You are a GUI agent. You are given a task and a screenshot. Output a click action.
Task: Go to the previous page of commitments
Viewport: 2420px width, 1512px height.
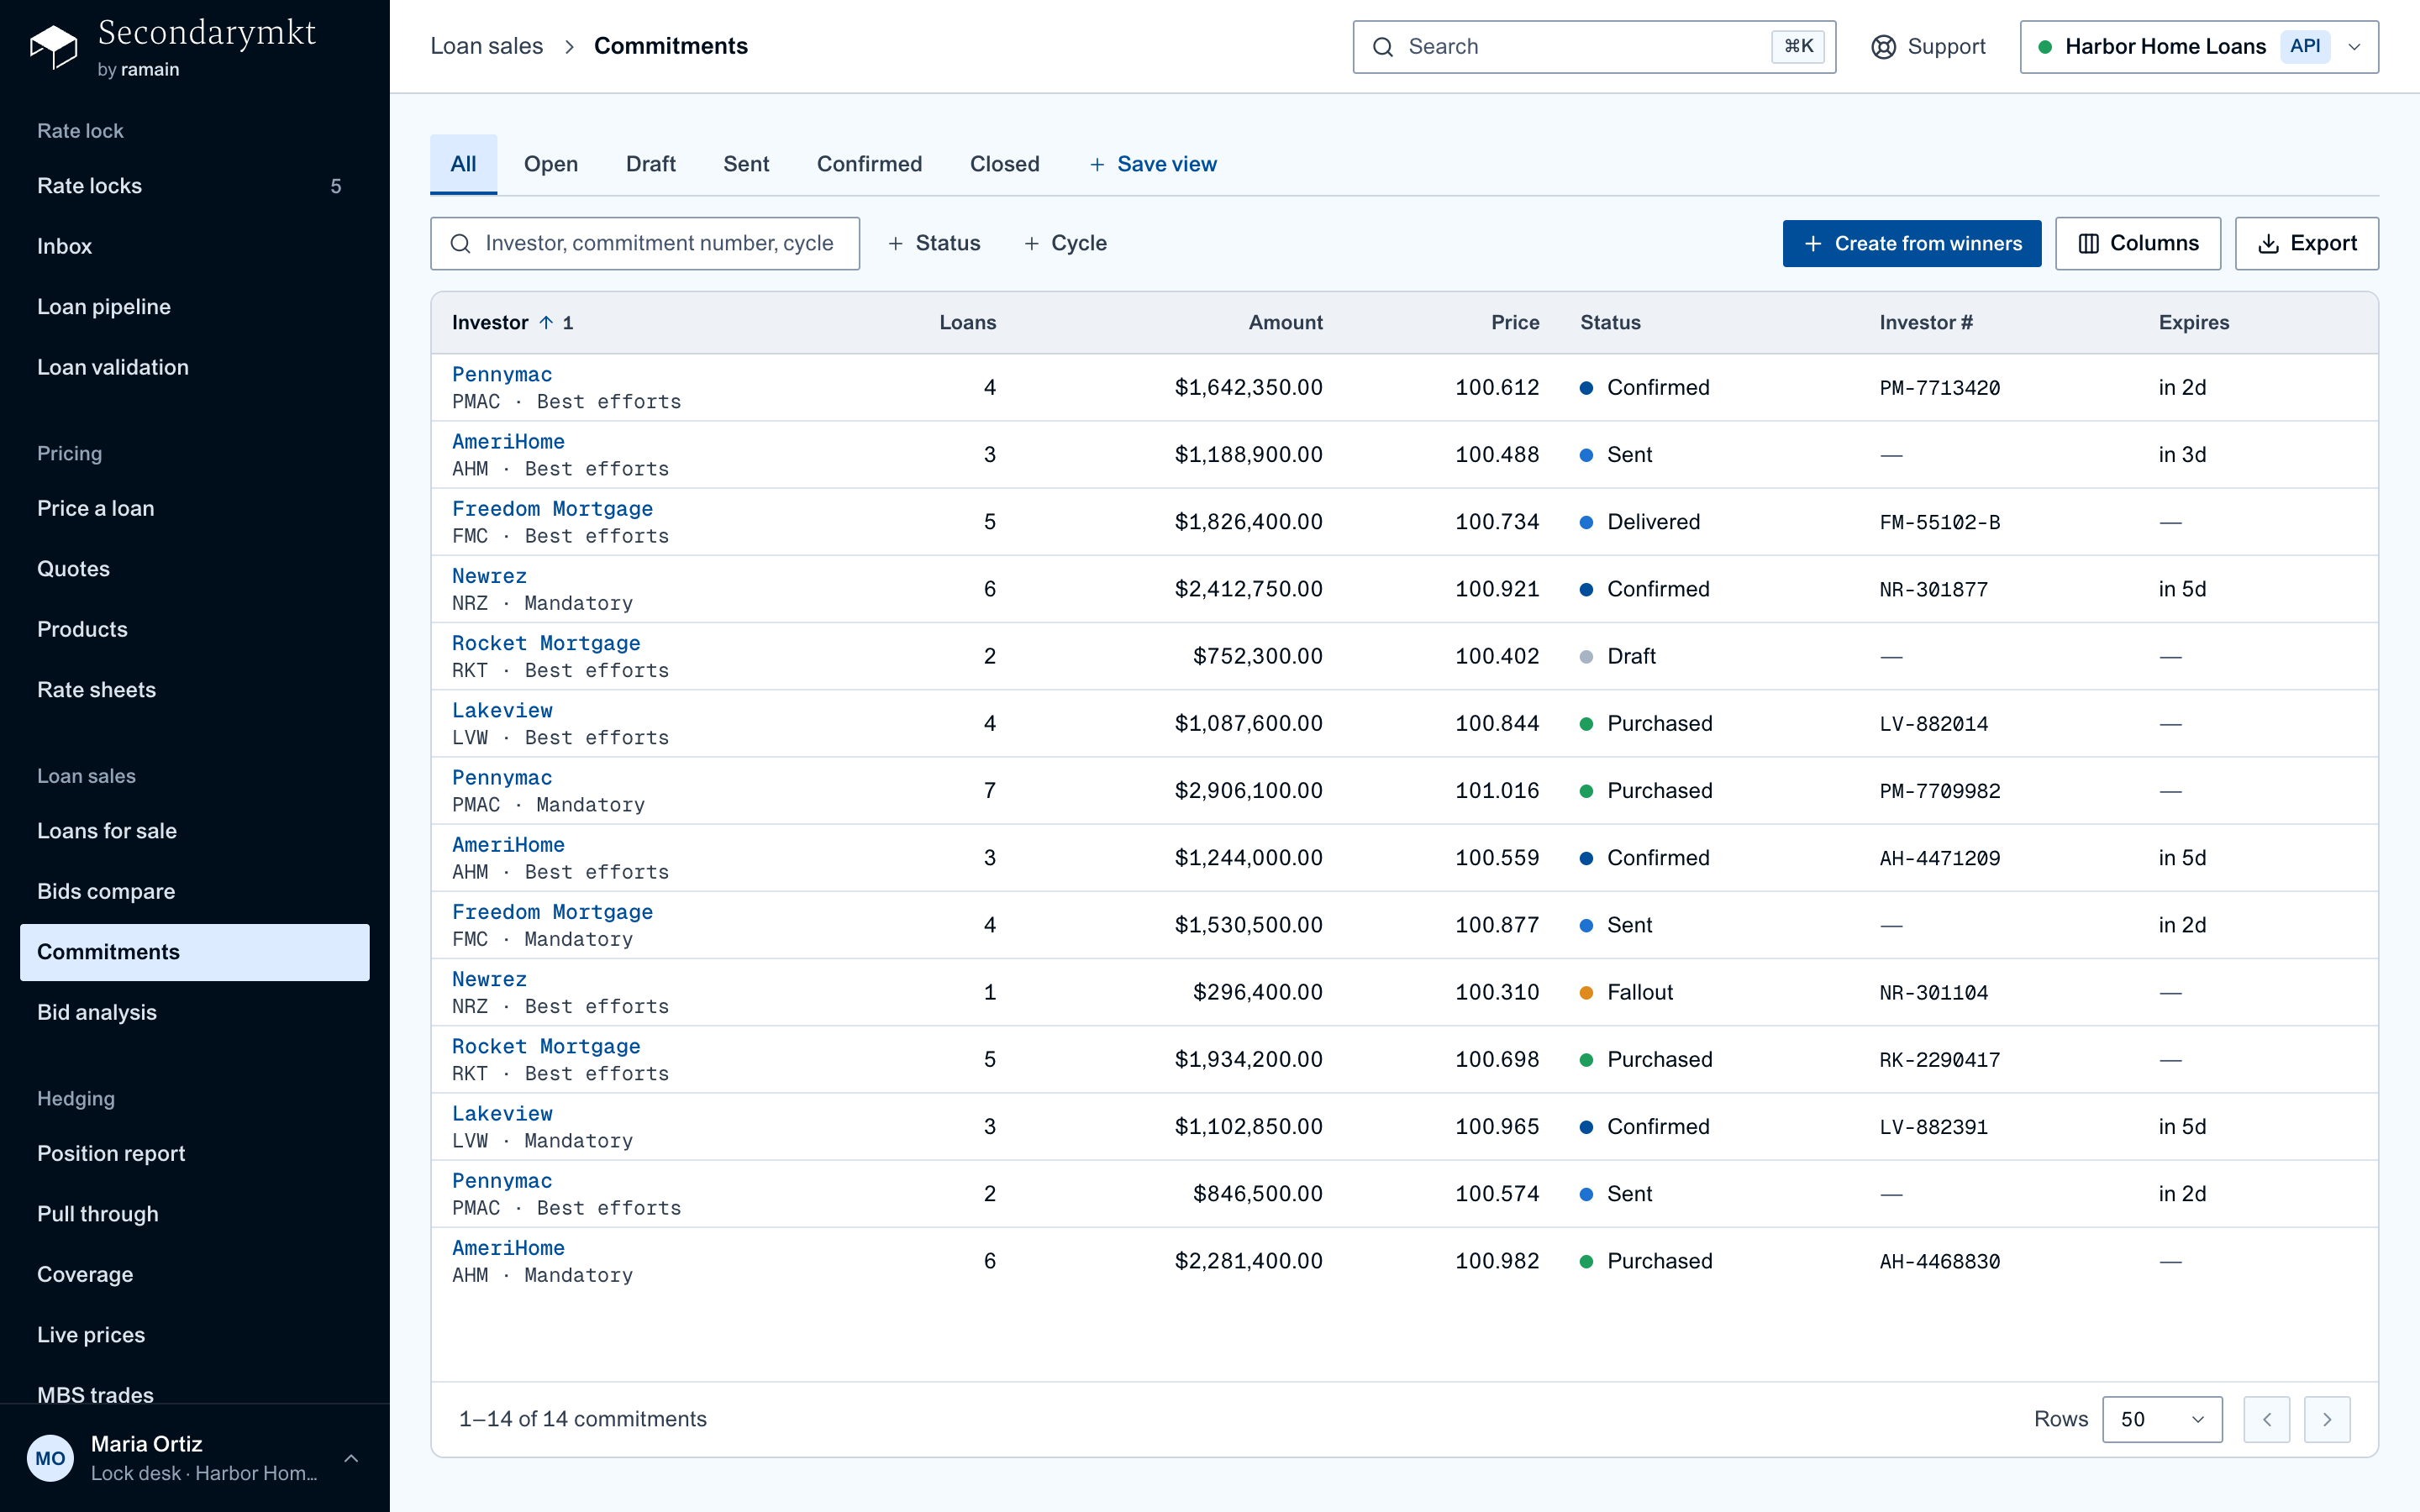coord(2267,1419)
